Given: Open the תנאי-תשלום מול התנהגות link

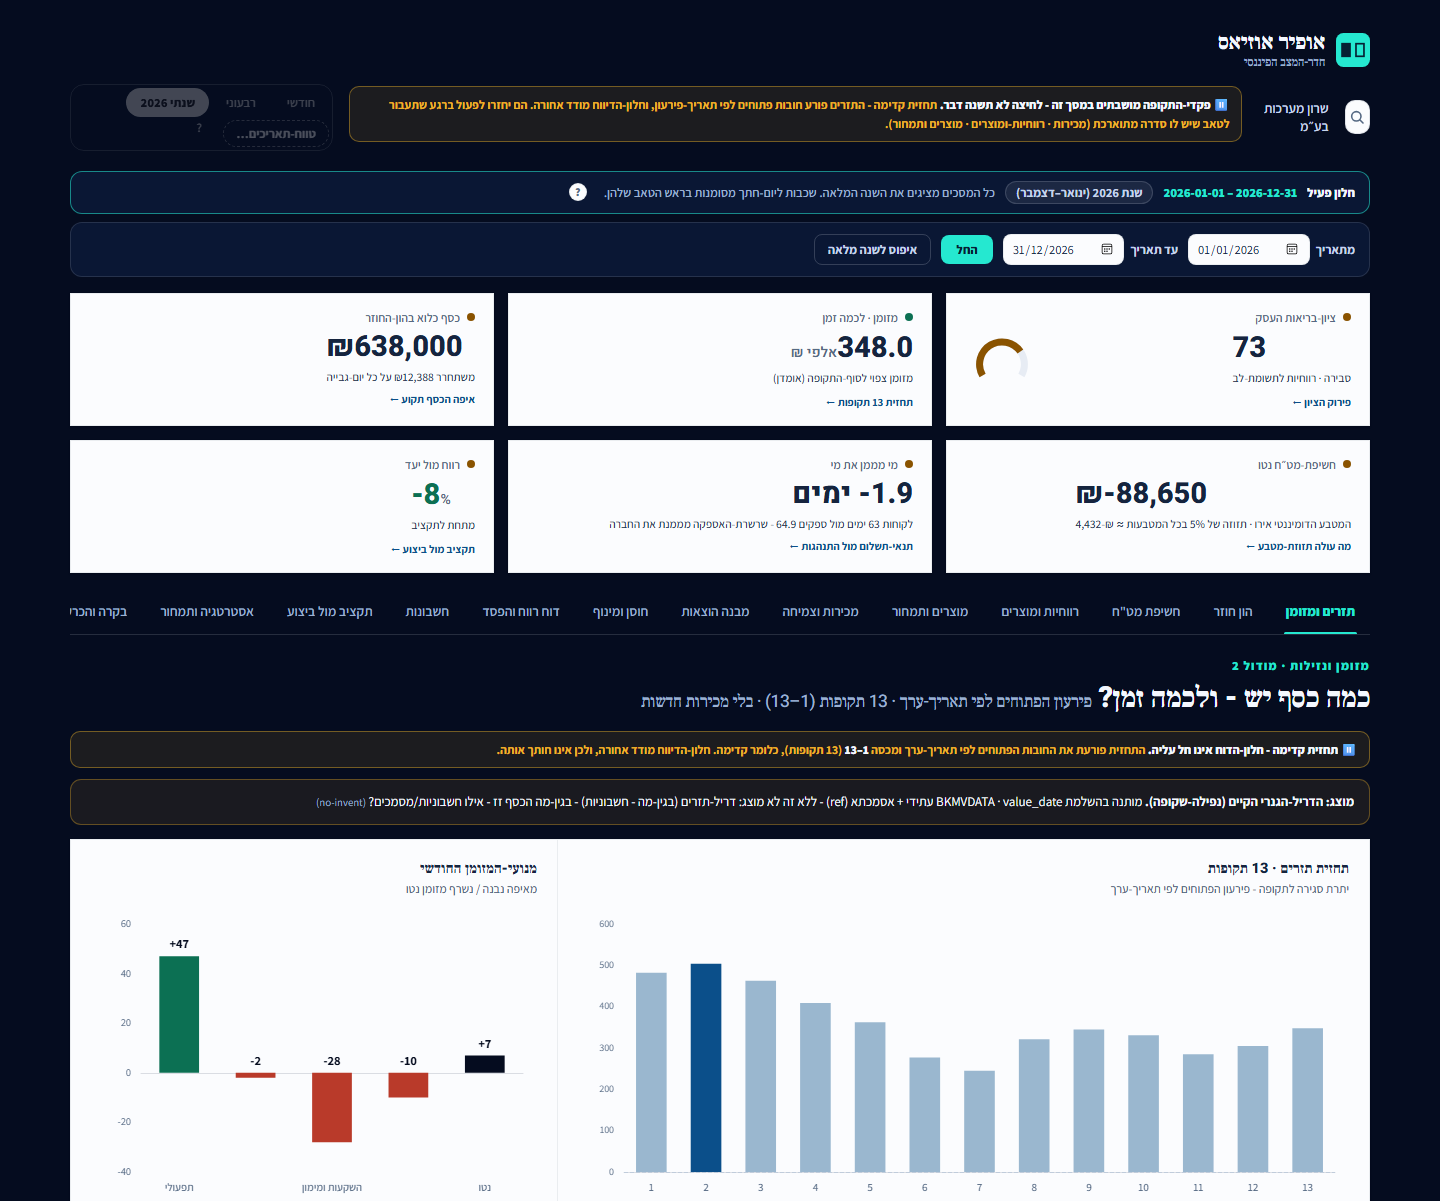Looking at the screenshot, I should [851, 546].
